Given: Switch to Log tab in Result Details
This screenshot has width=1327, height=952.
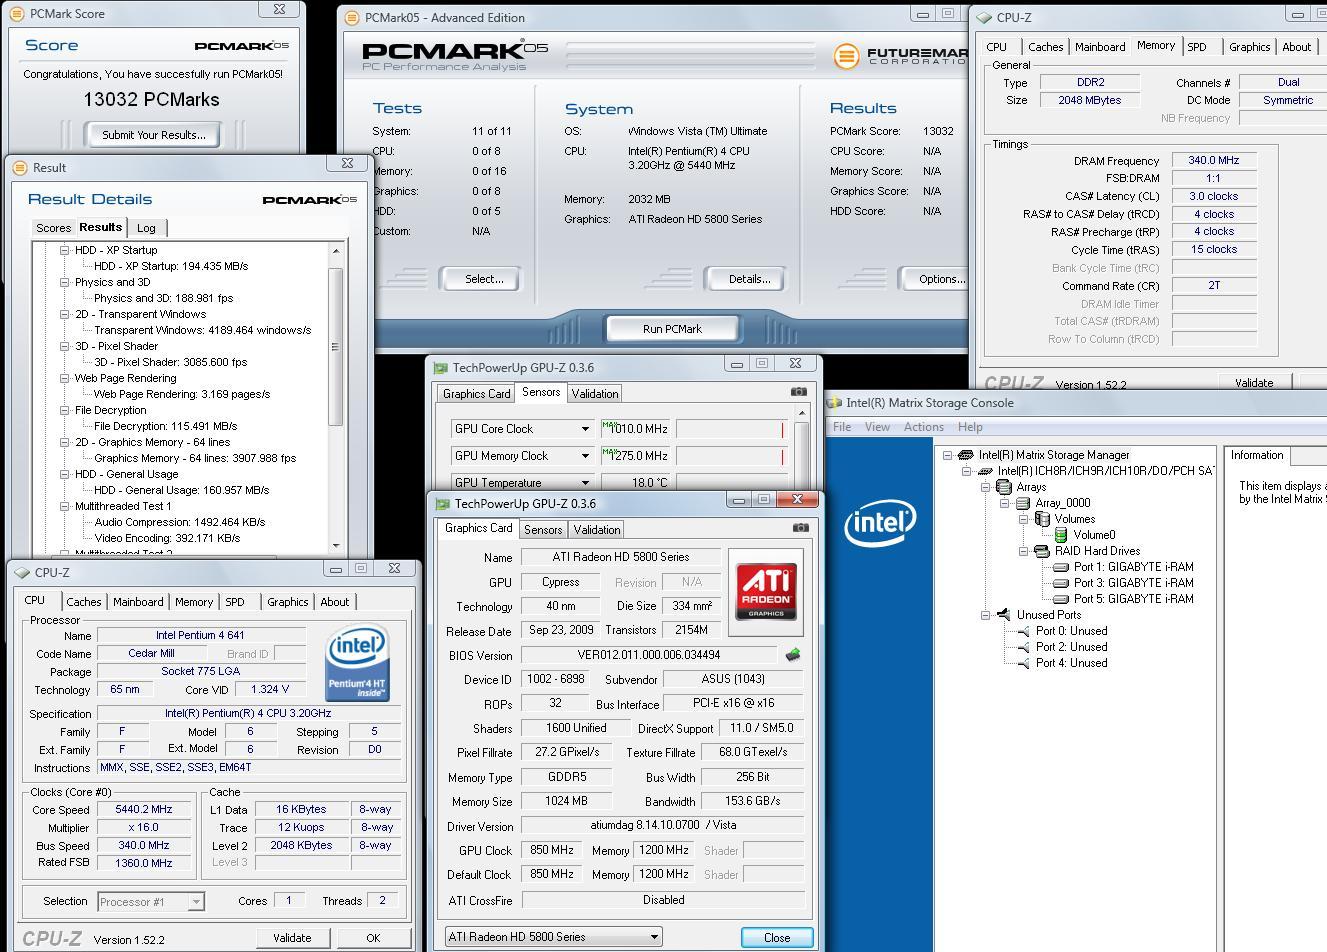Looking at the screenshot, I should pyautogui.click(x=146, y=228).
